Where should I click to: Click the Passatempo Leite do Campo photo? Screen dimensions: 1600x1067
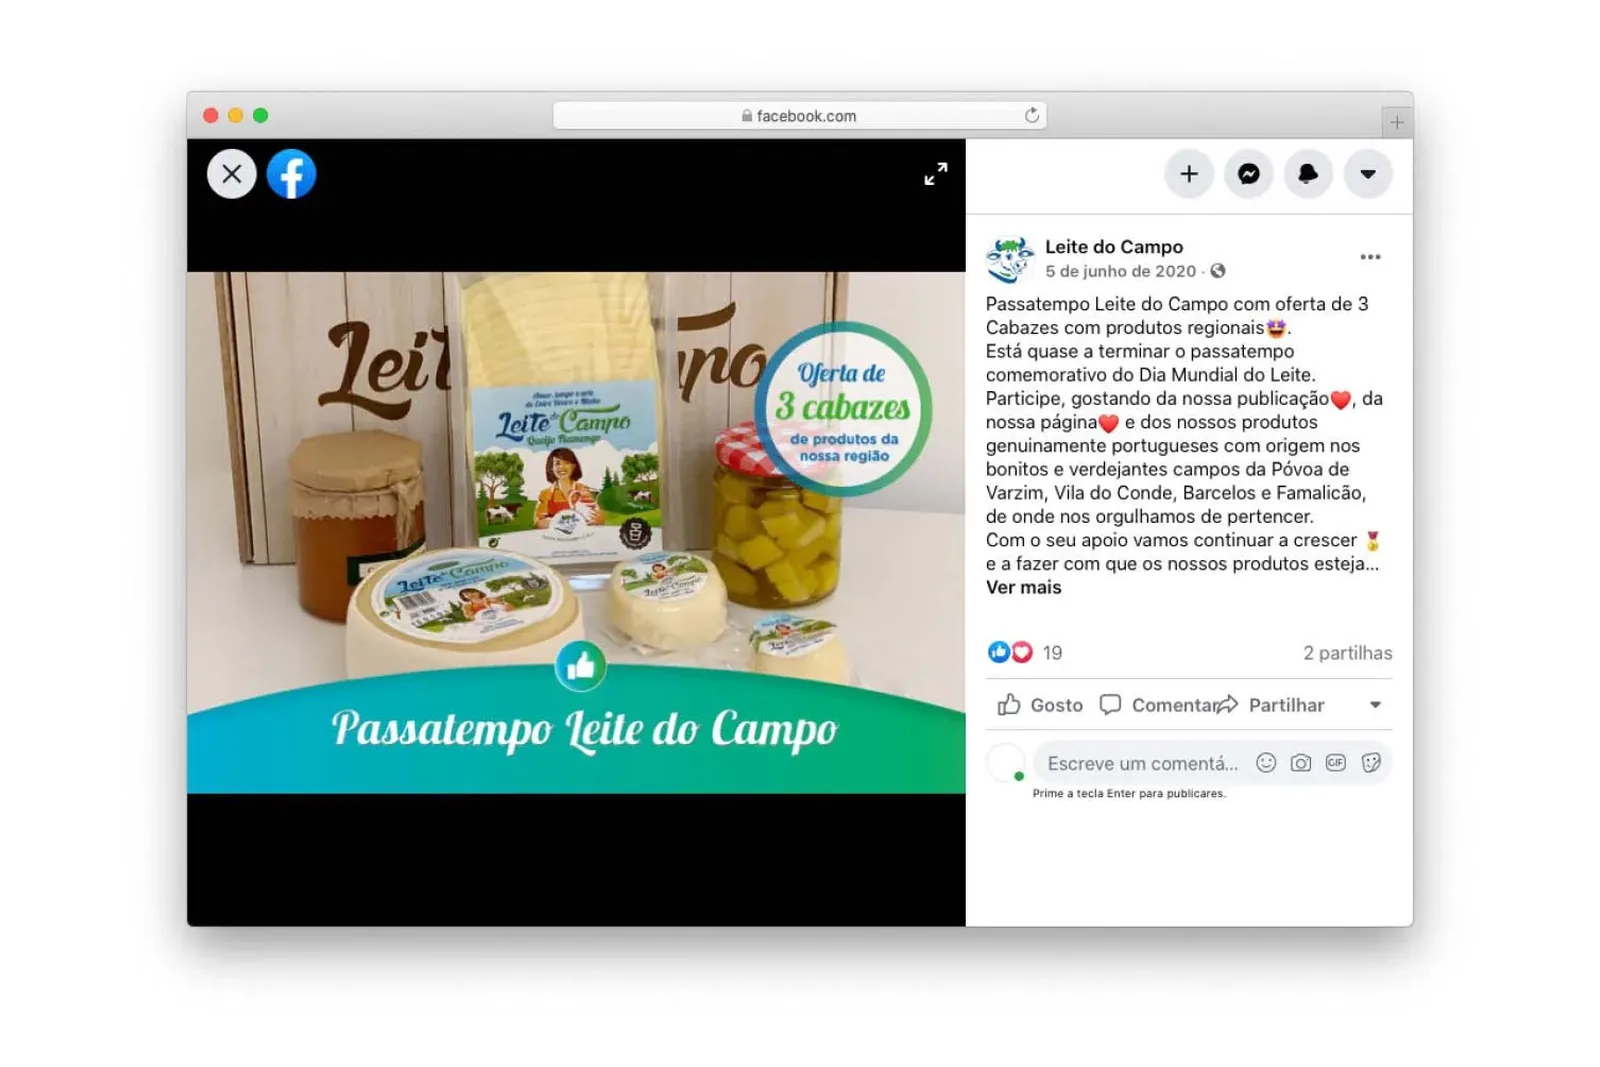point(576,533)
